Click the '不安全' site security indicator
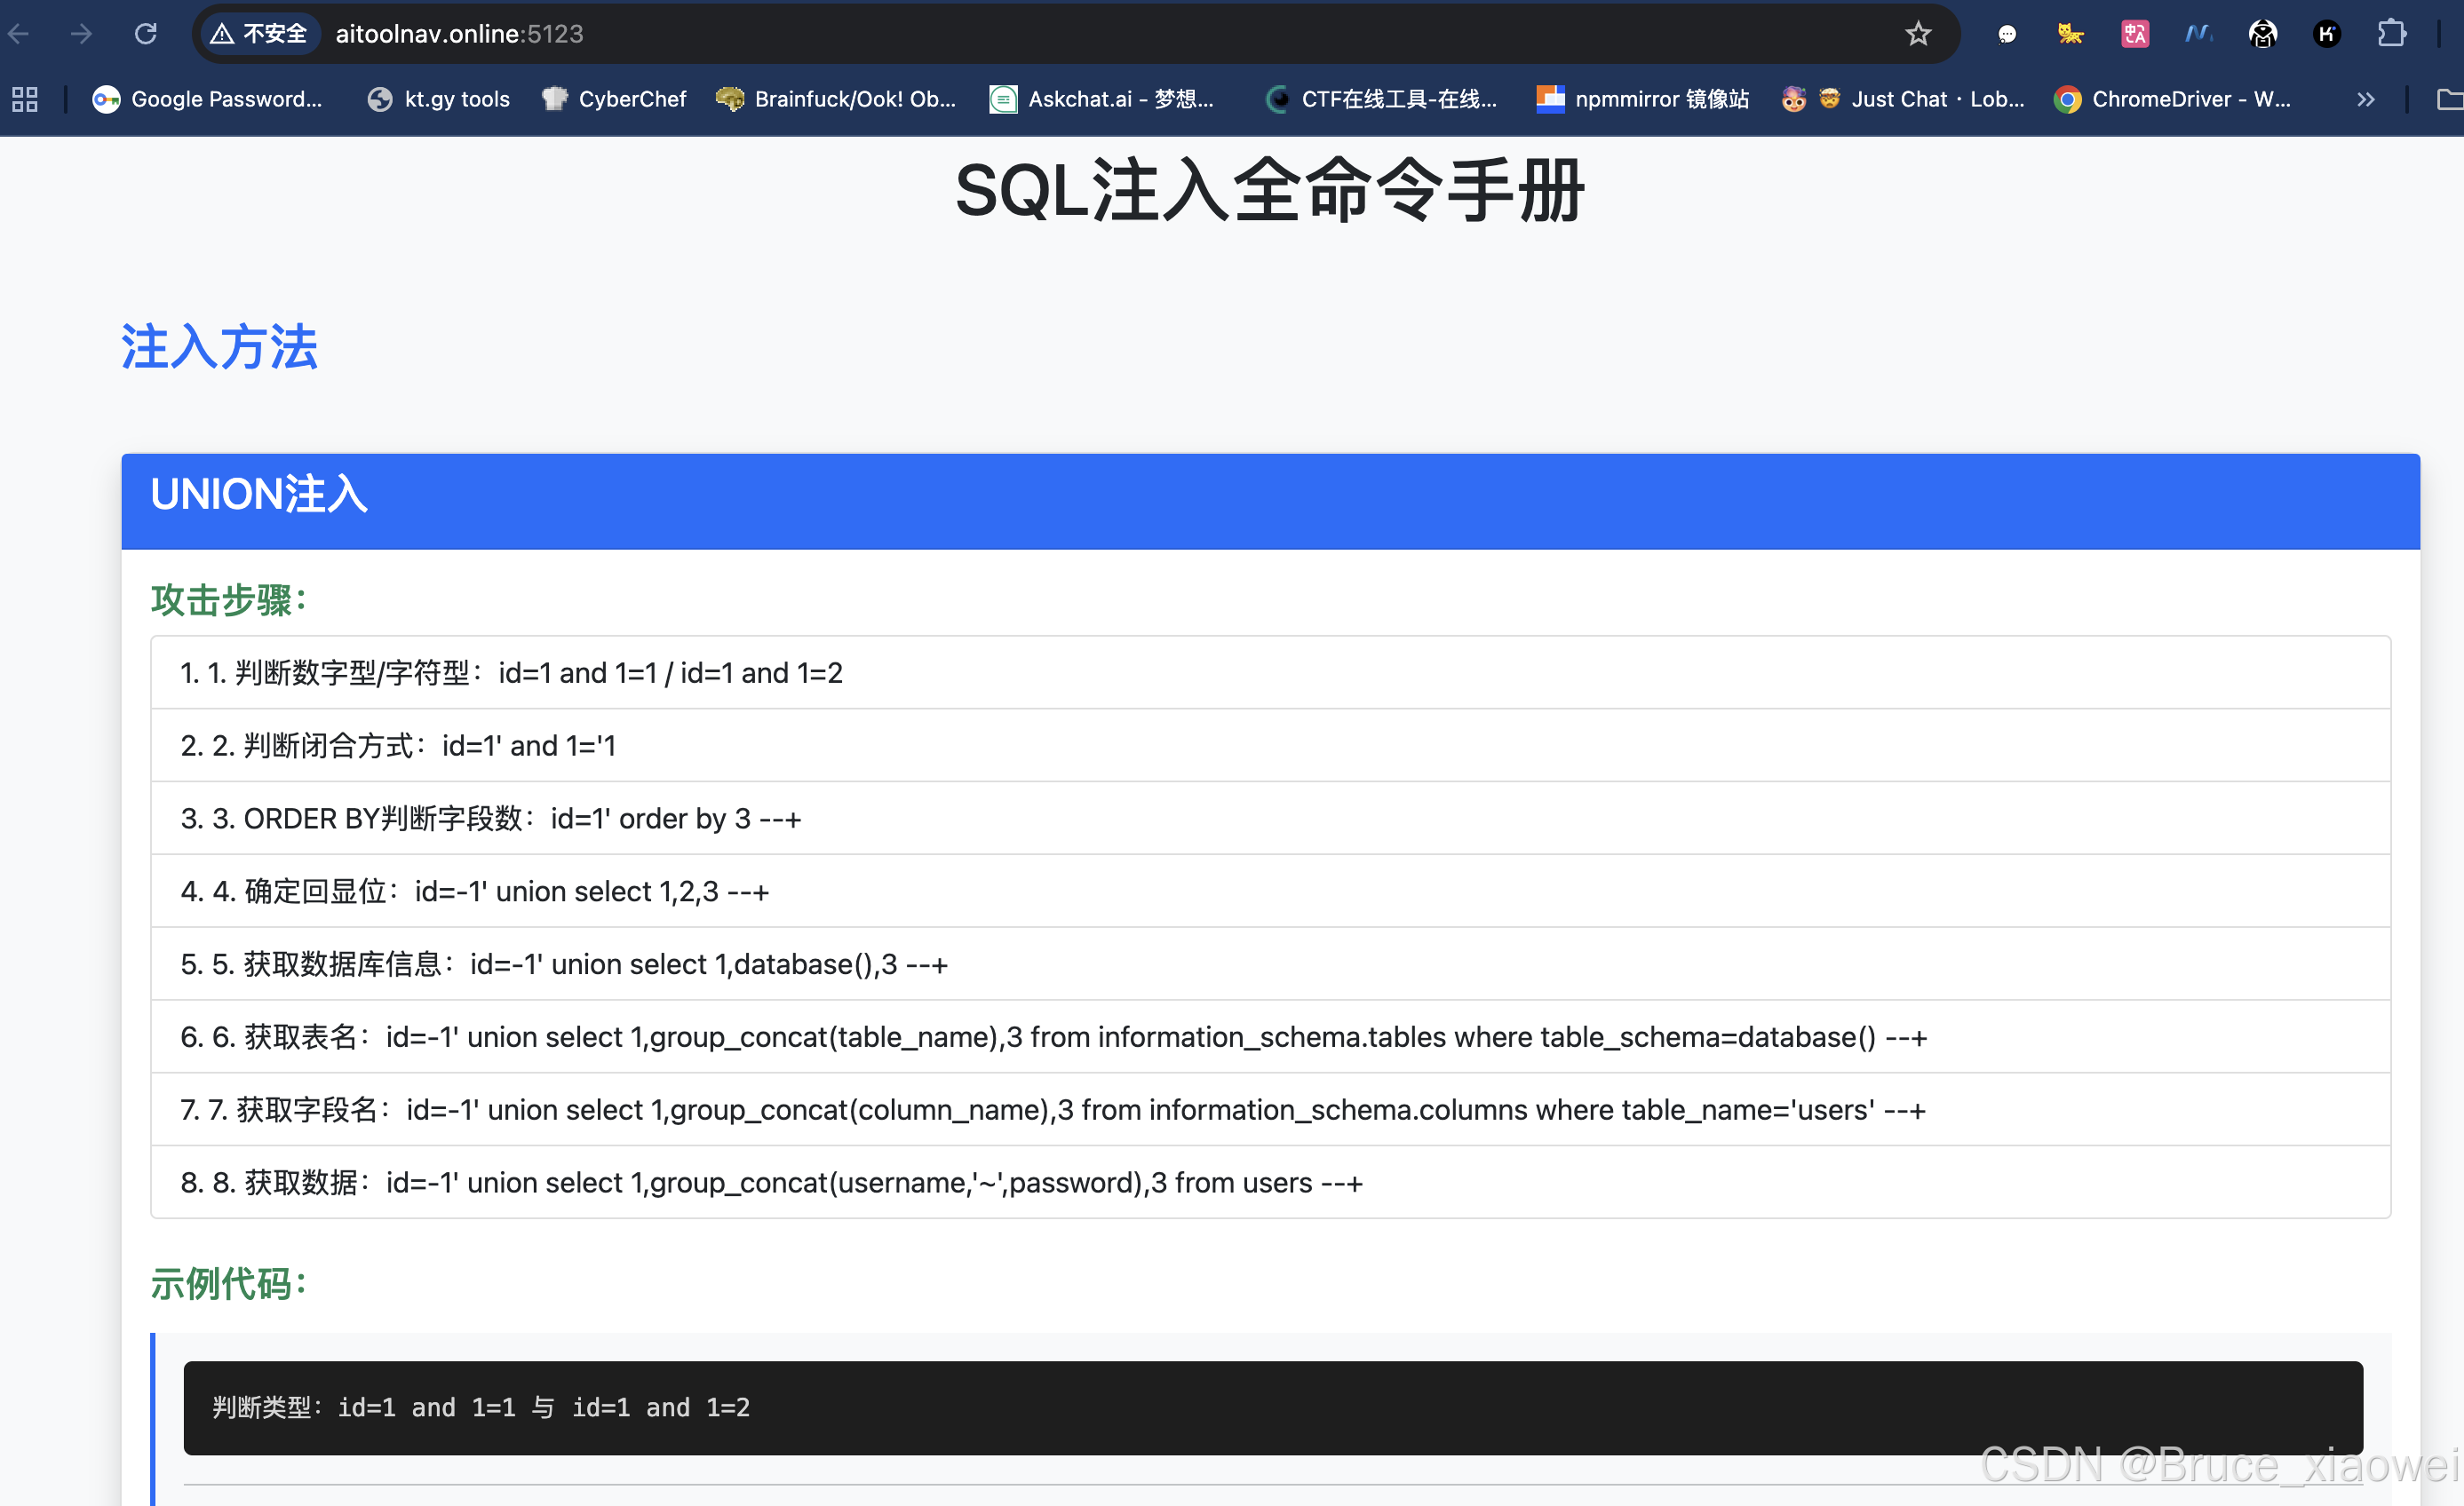 [259, 34]
